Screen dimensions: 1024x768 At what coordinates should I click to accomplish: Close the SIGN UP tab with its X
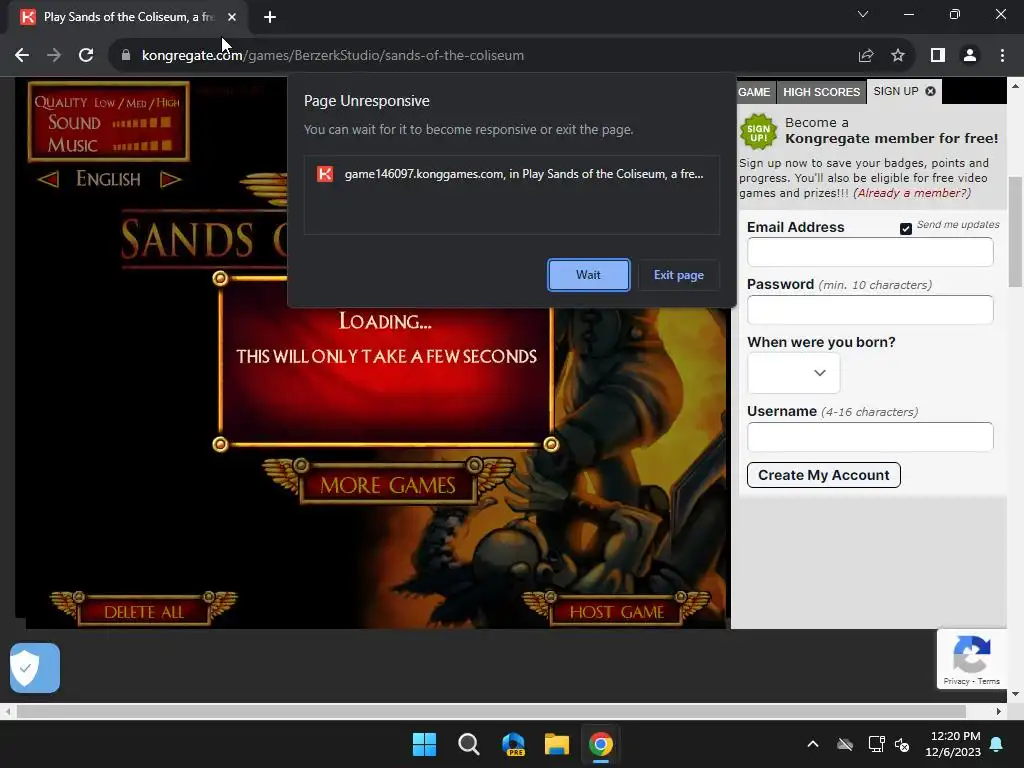931,91
